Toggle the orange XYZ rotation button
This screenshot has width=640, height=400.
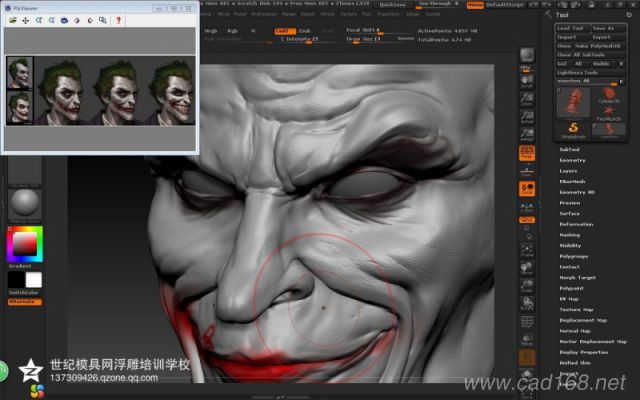click(x=527, y=220)
